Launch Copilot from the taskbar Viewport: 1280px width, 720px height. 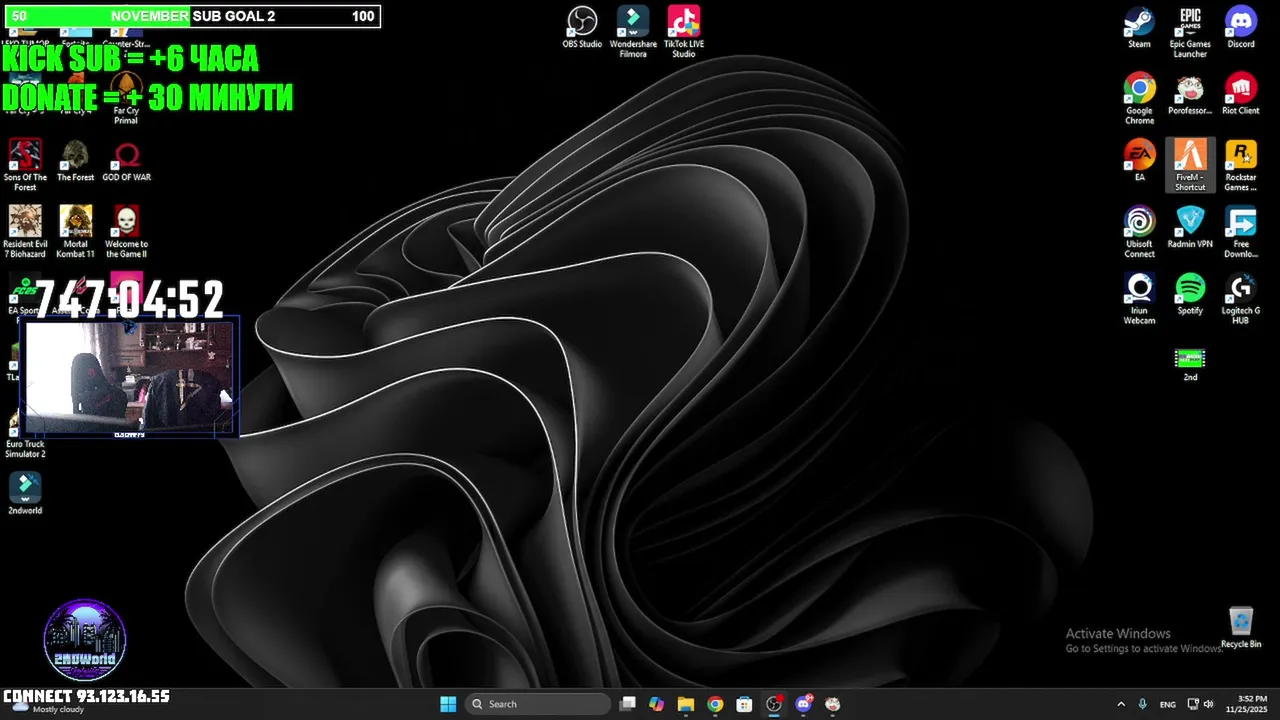click(x=656, y=704)
